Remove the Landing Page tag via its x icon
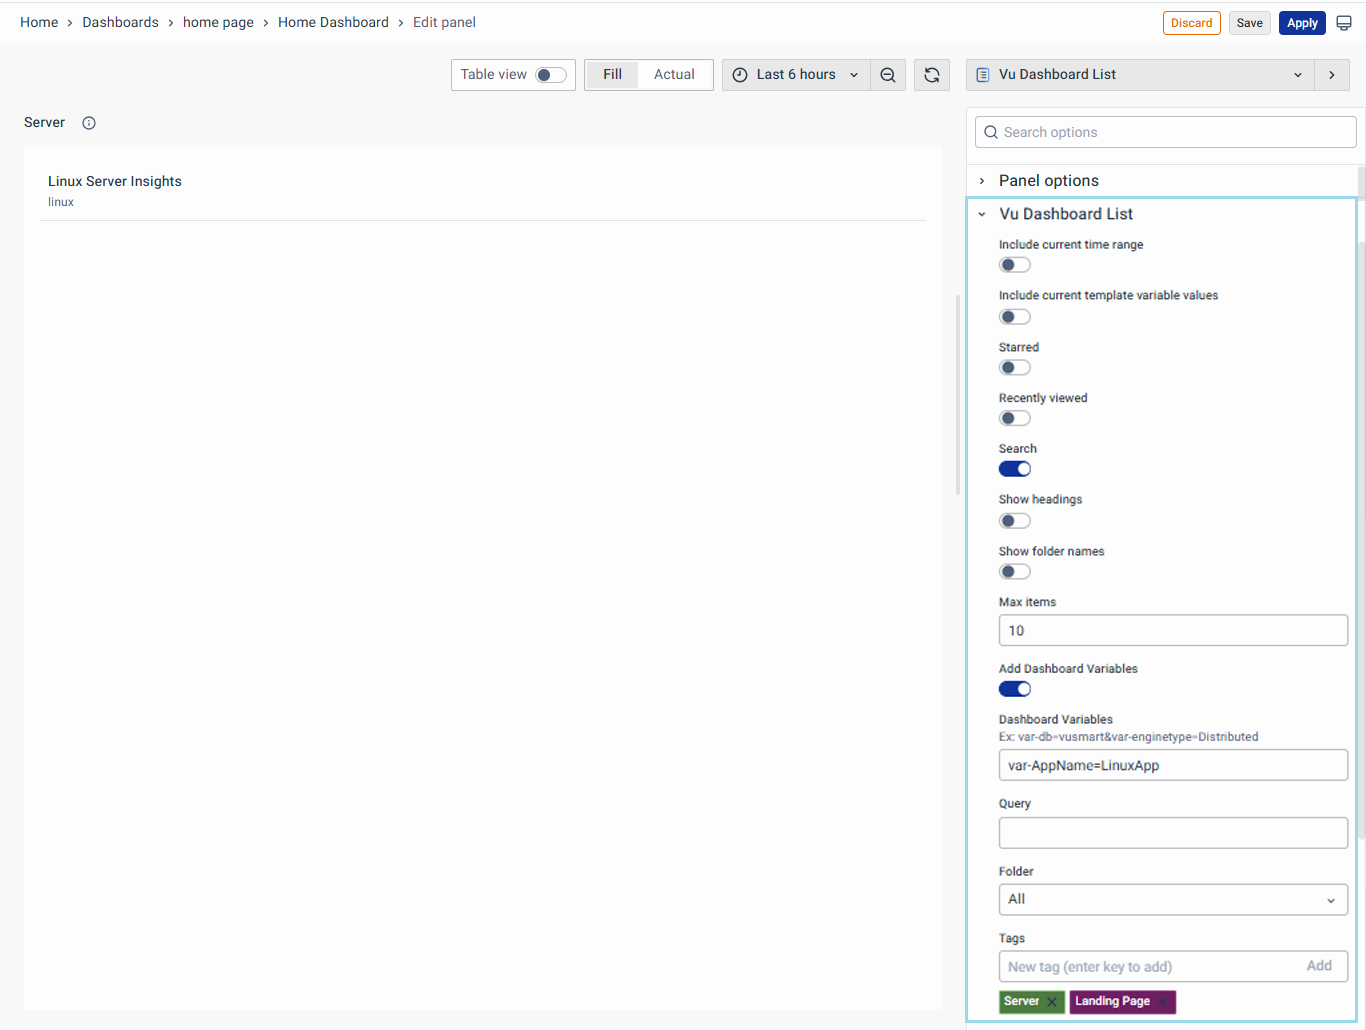 tap(1162, 1001)
